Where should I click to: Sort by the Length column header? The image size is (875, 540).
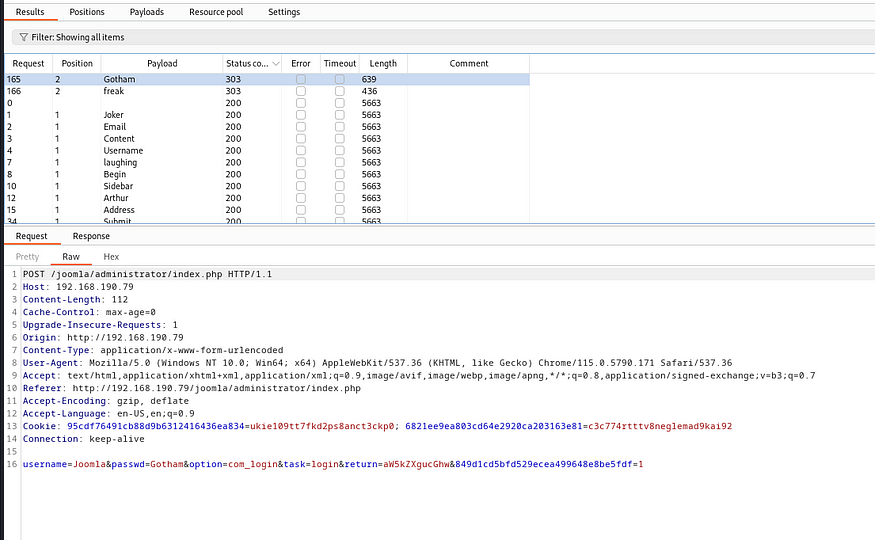tap(383, 64)
